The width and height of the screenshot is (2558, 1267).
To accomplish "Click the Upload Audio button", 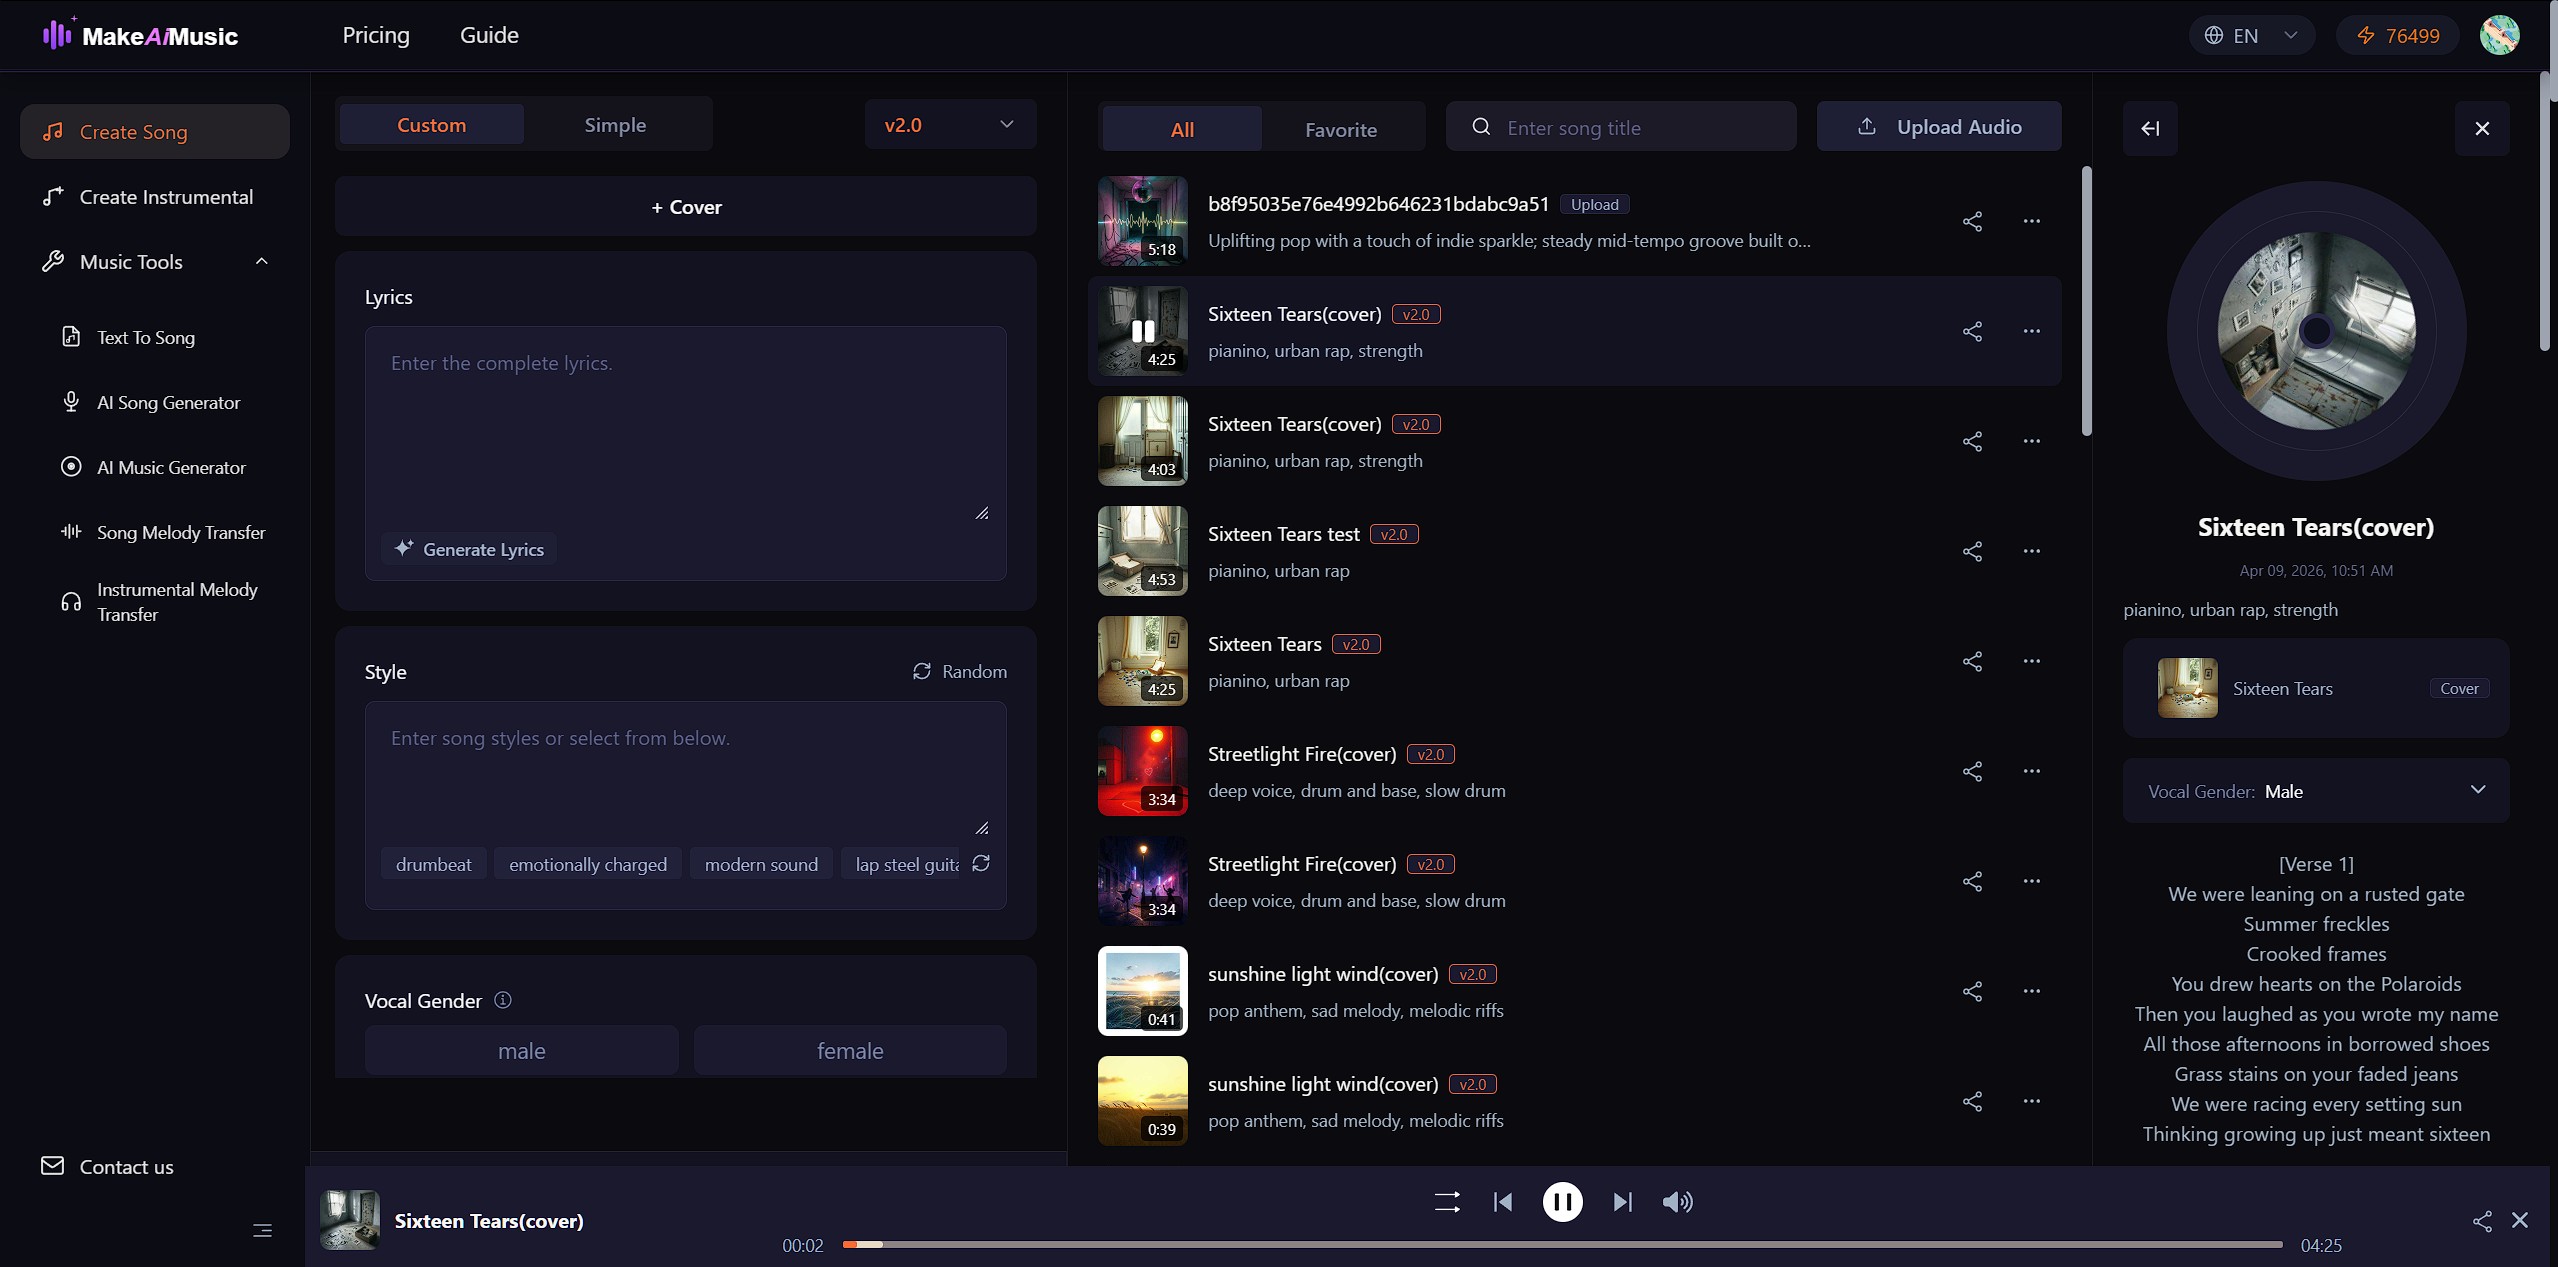I will pyautogui.click(x=1938, y=127).
